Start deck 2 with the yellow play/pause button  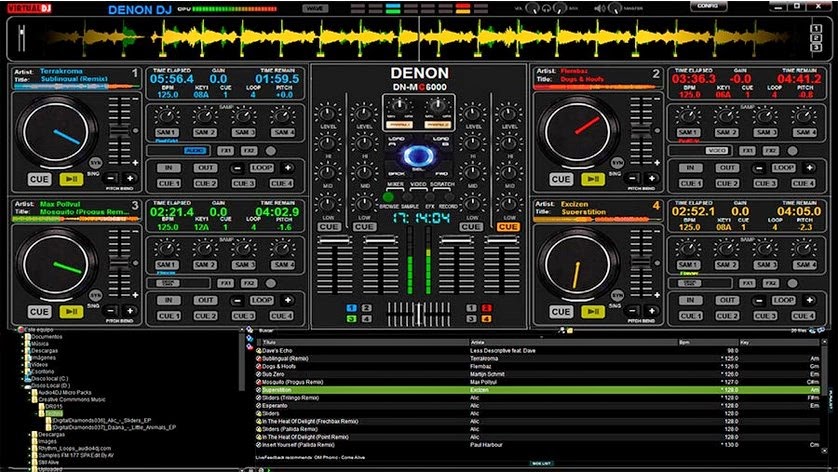(593, 179)
